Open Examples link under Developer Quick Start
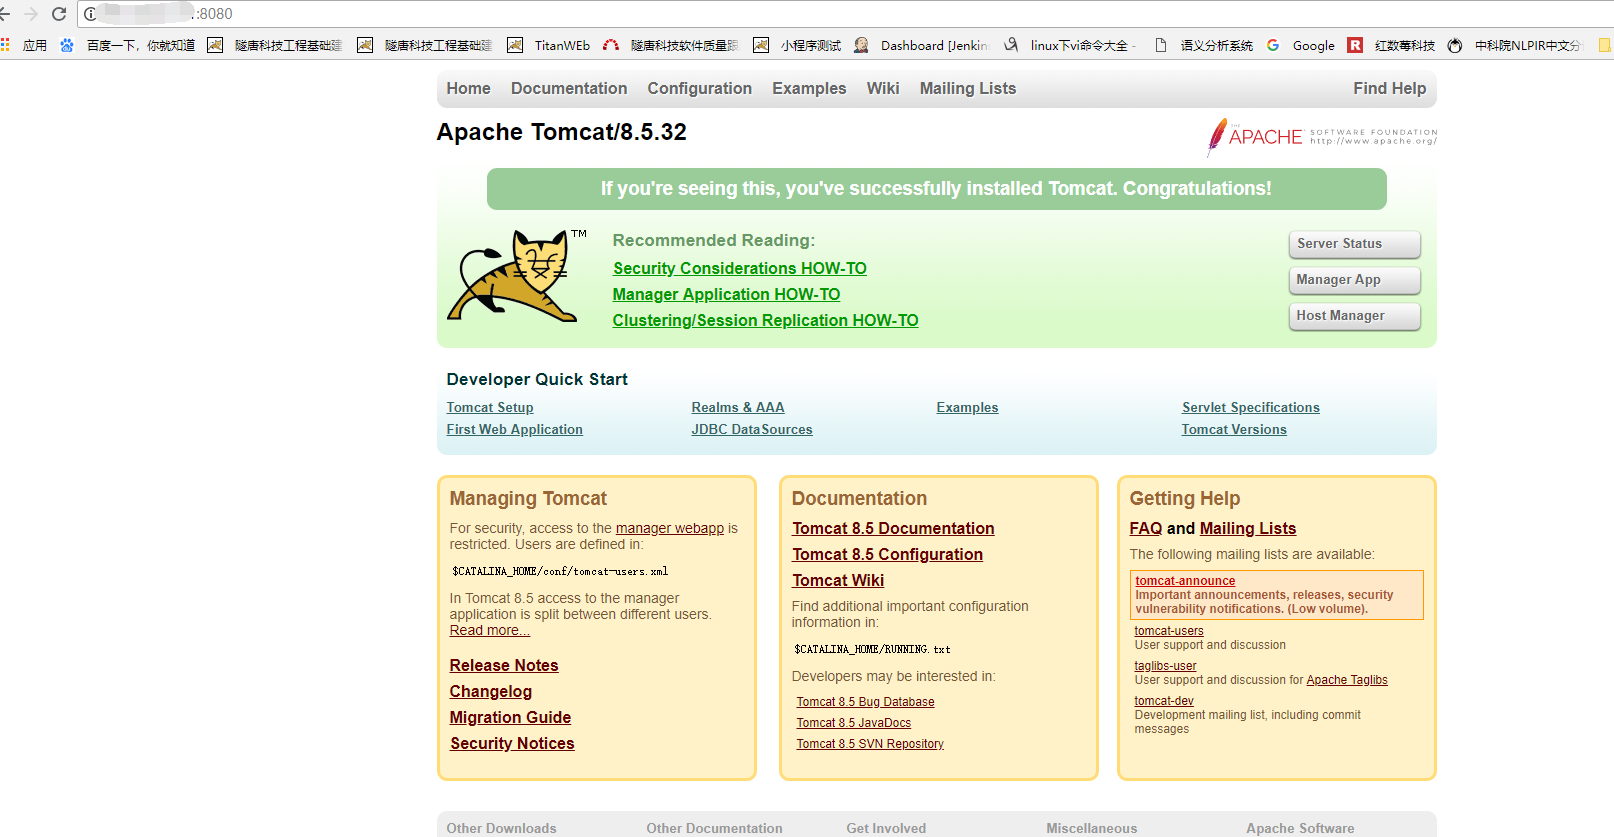This screenshot has height=837, width=1614. (967, 407)
